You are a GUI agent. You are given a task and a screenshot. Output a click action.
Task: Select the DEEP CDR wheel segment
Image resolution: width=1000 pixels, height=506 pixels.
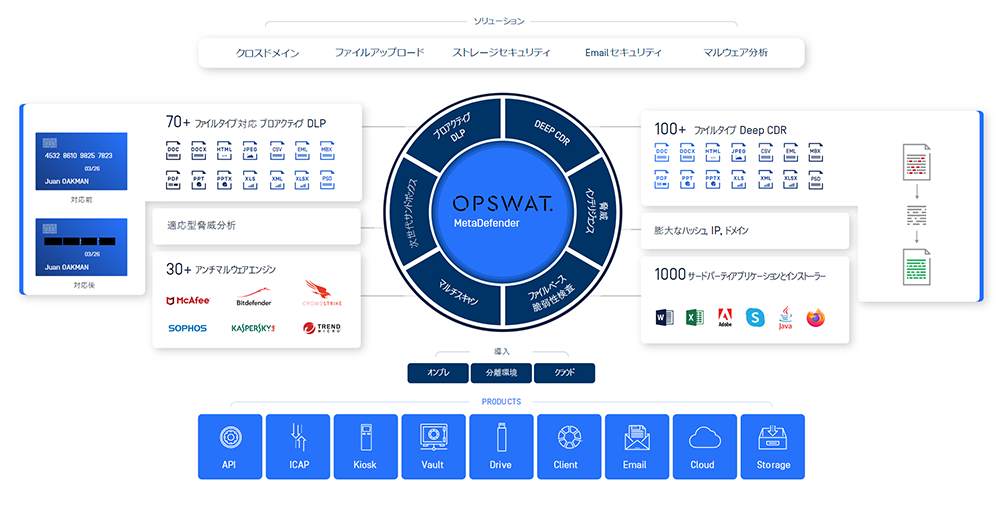550,131
